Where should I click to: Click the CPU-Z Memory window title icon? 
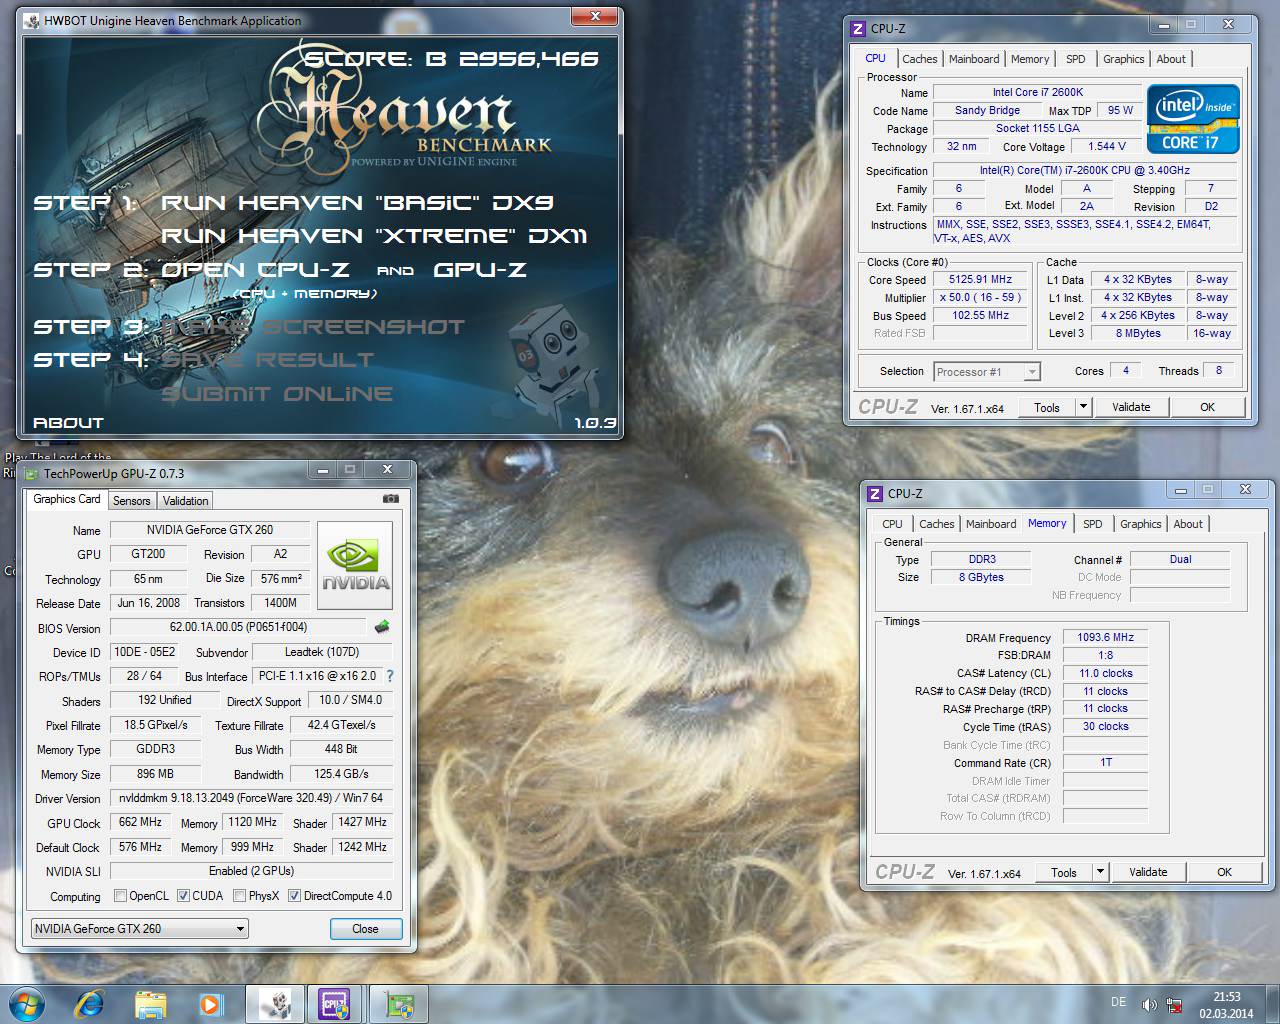point(875,493)
